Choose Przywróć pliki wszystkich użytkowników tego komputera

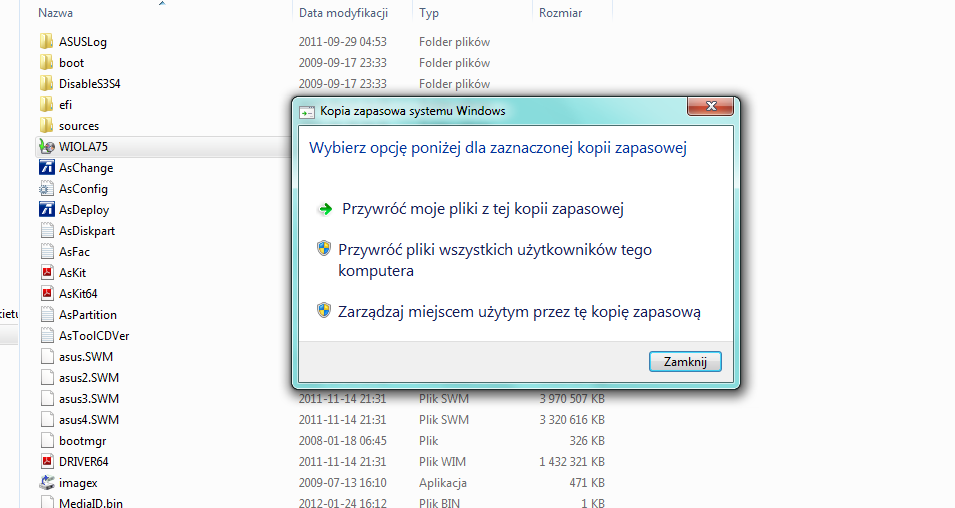(x=495, y=260)
